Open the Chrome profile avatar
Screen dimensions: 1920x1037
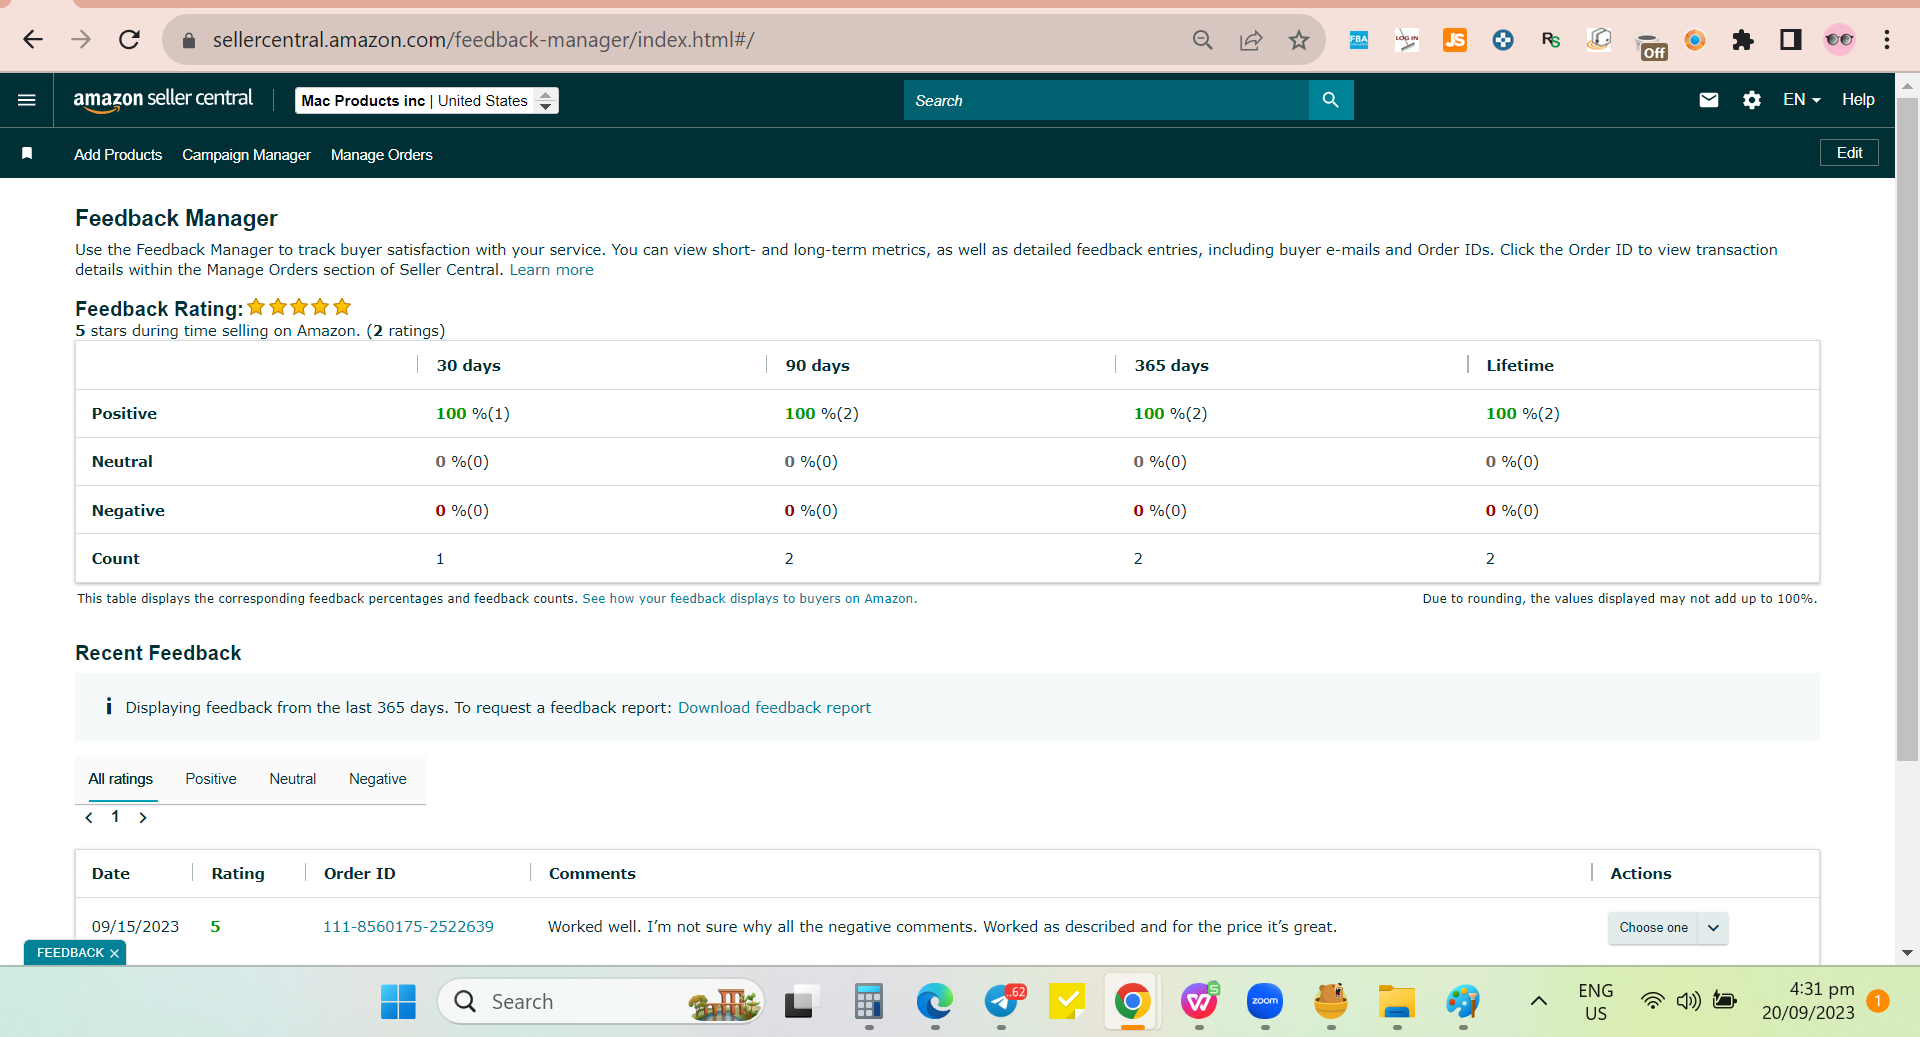pyautogui.click(x=1839, y=40)
